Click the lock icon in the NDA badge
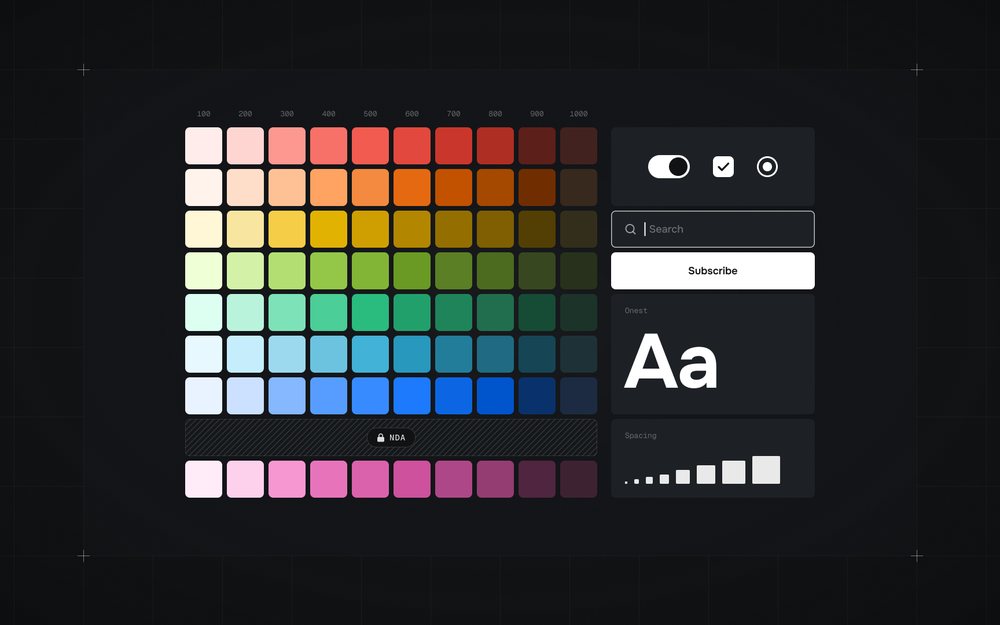Screen dimensions: 1000x625 381,438
